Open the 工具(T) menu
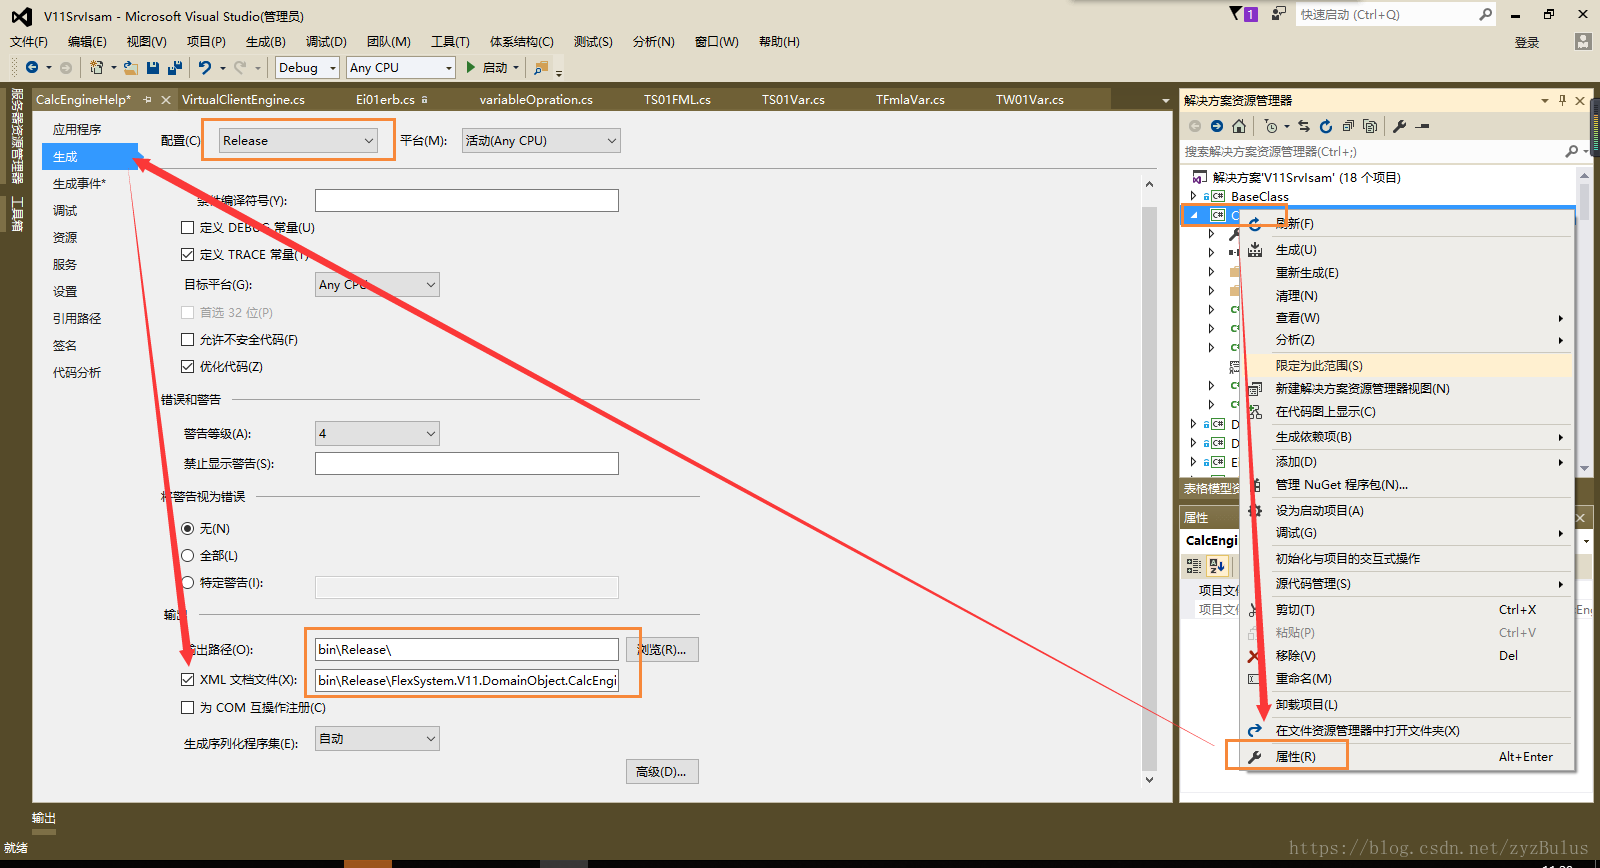The height and width of the screenshot is (868, 1600). pos(450,42)
